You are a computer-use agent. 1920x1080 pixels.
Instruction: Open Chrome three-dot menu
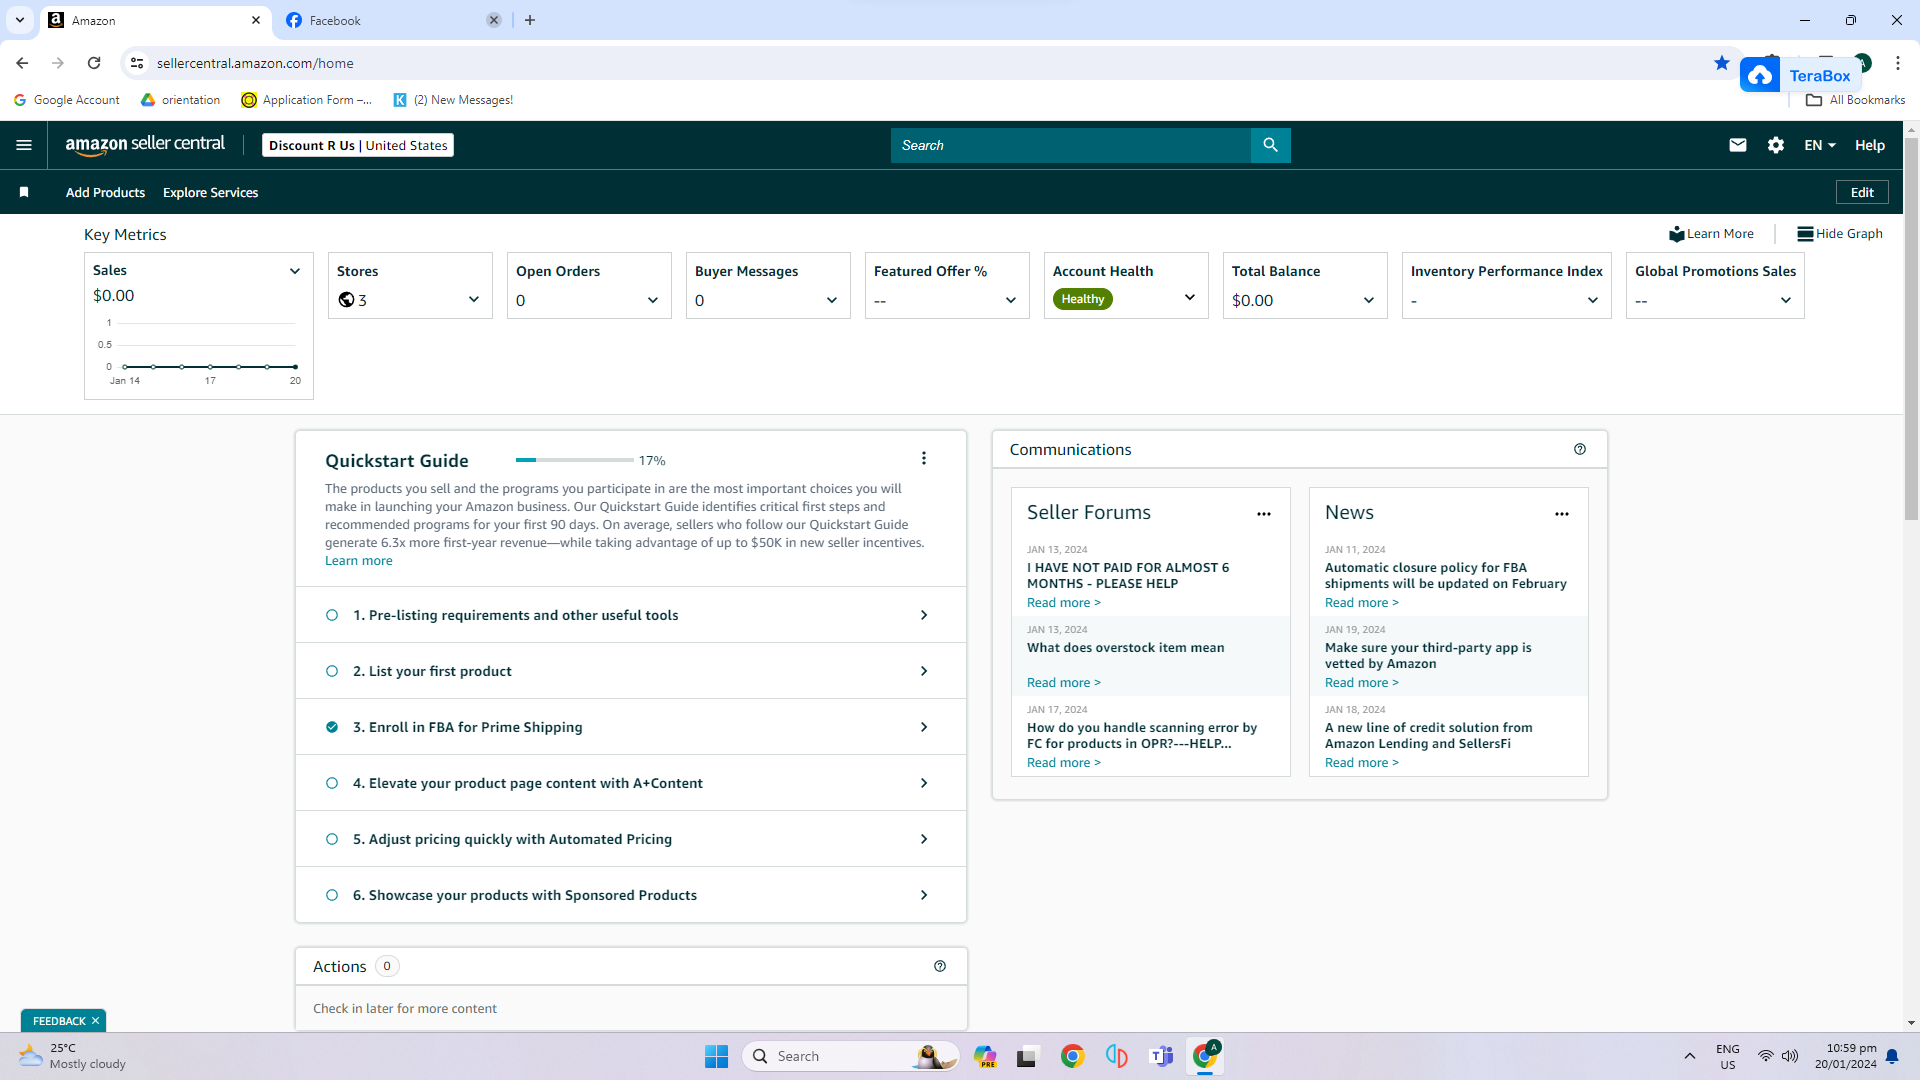(1898, 63)
